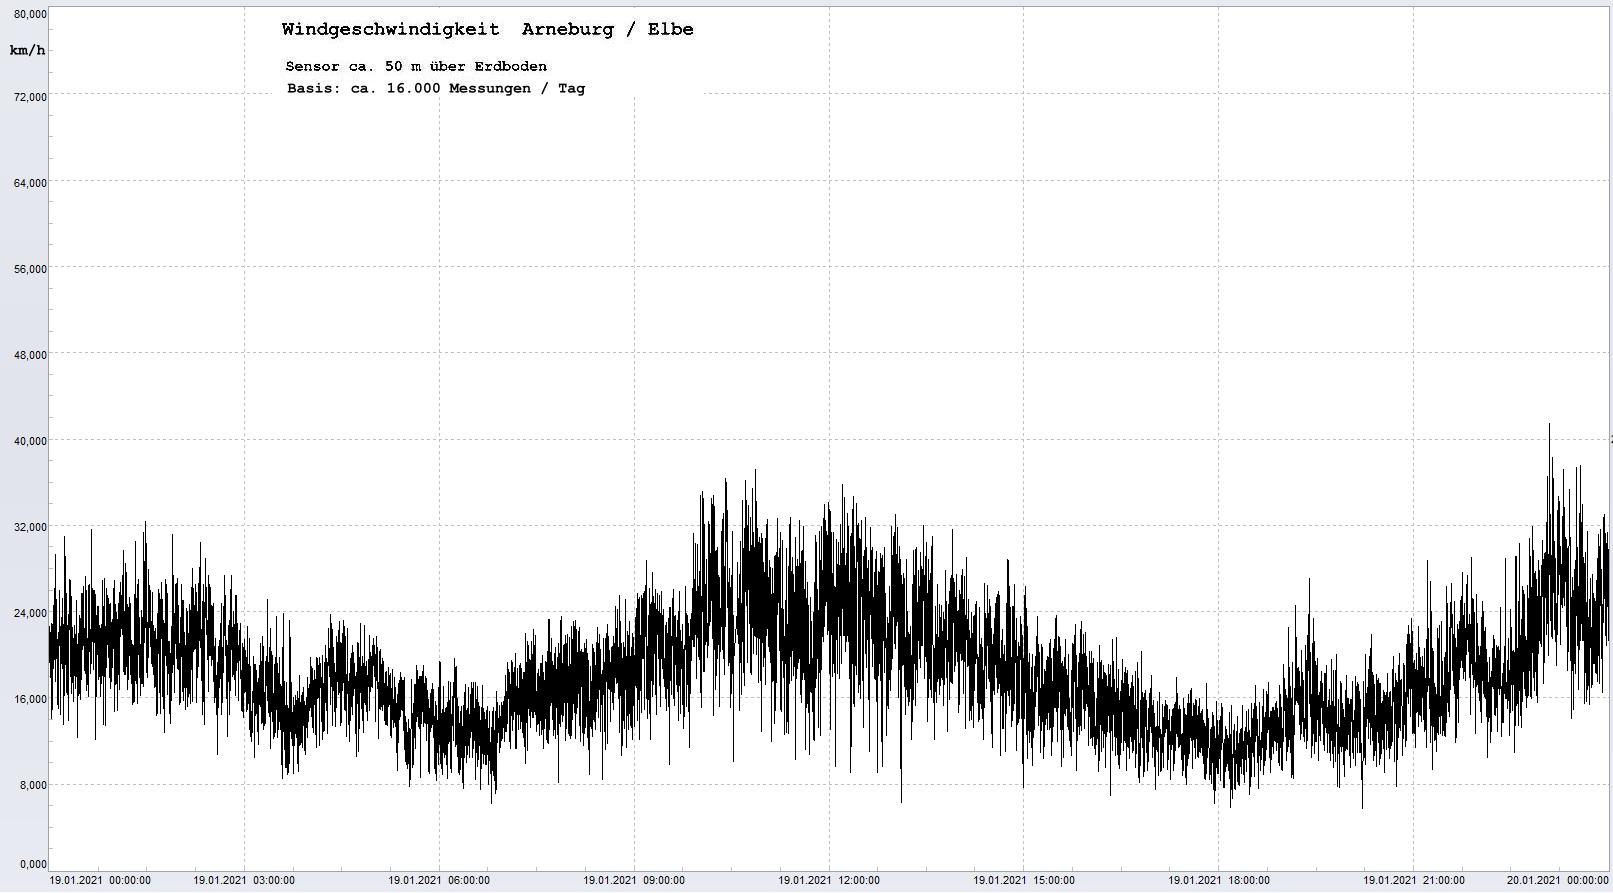This screenshot has width=1613, height=893.
Task: Click the 8,000 y-axis label
Action: point(33,785)
